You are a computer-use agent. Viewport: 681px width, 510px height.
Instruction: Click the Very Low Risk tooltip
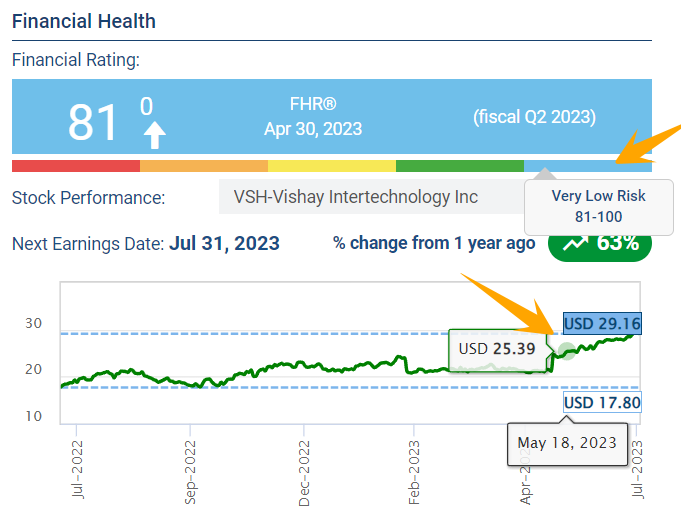(598, 205)
